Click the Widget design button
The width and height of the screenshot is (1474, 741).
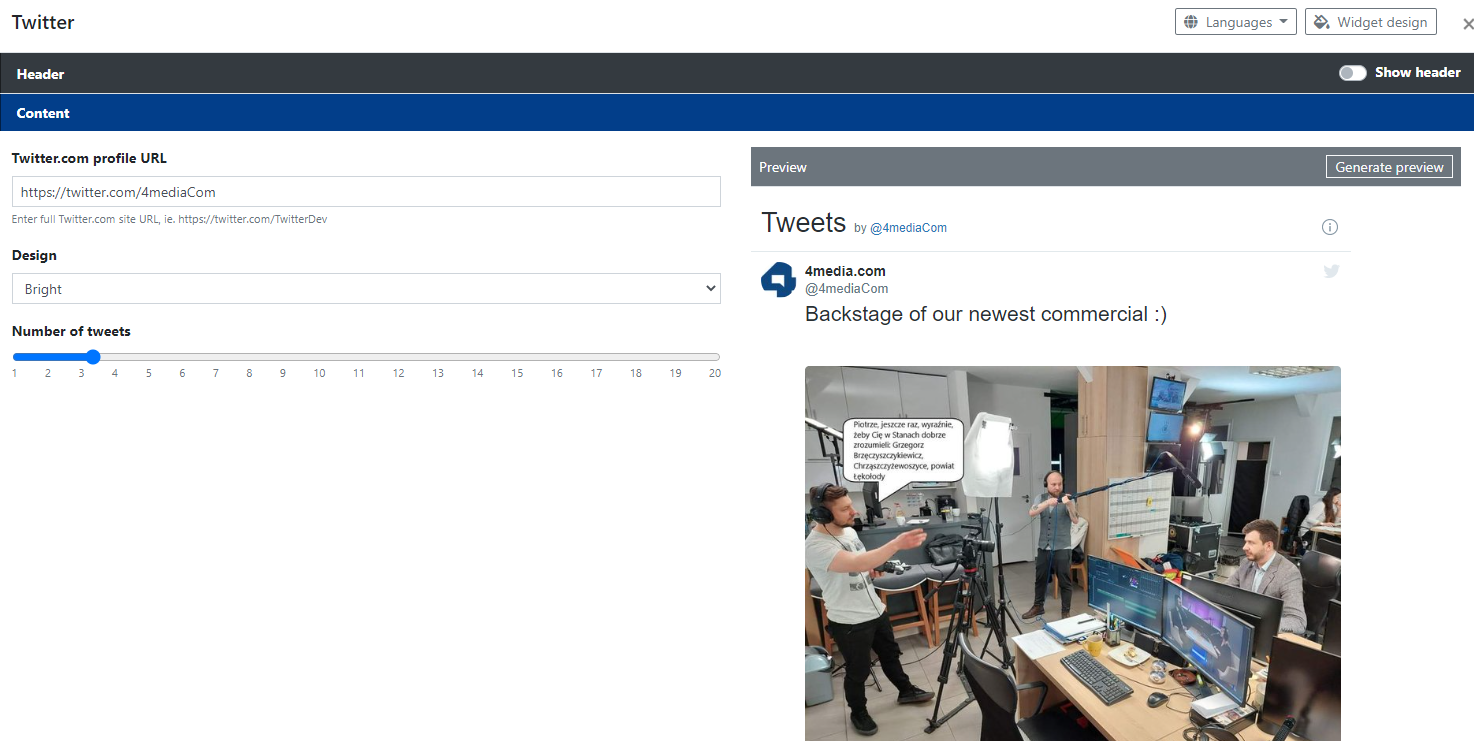click(x=1370, y=22)
